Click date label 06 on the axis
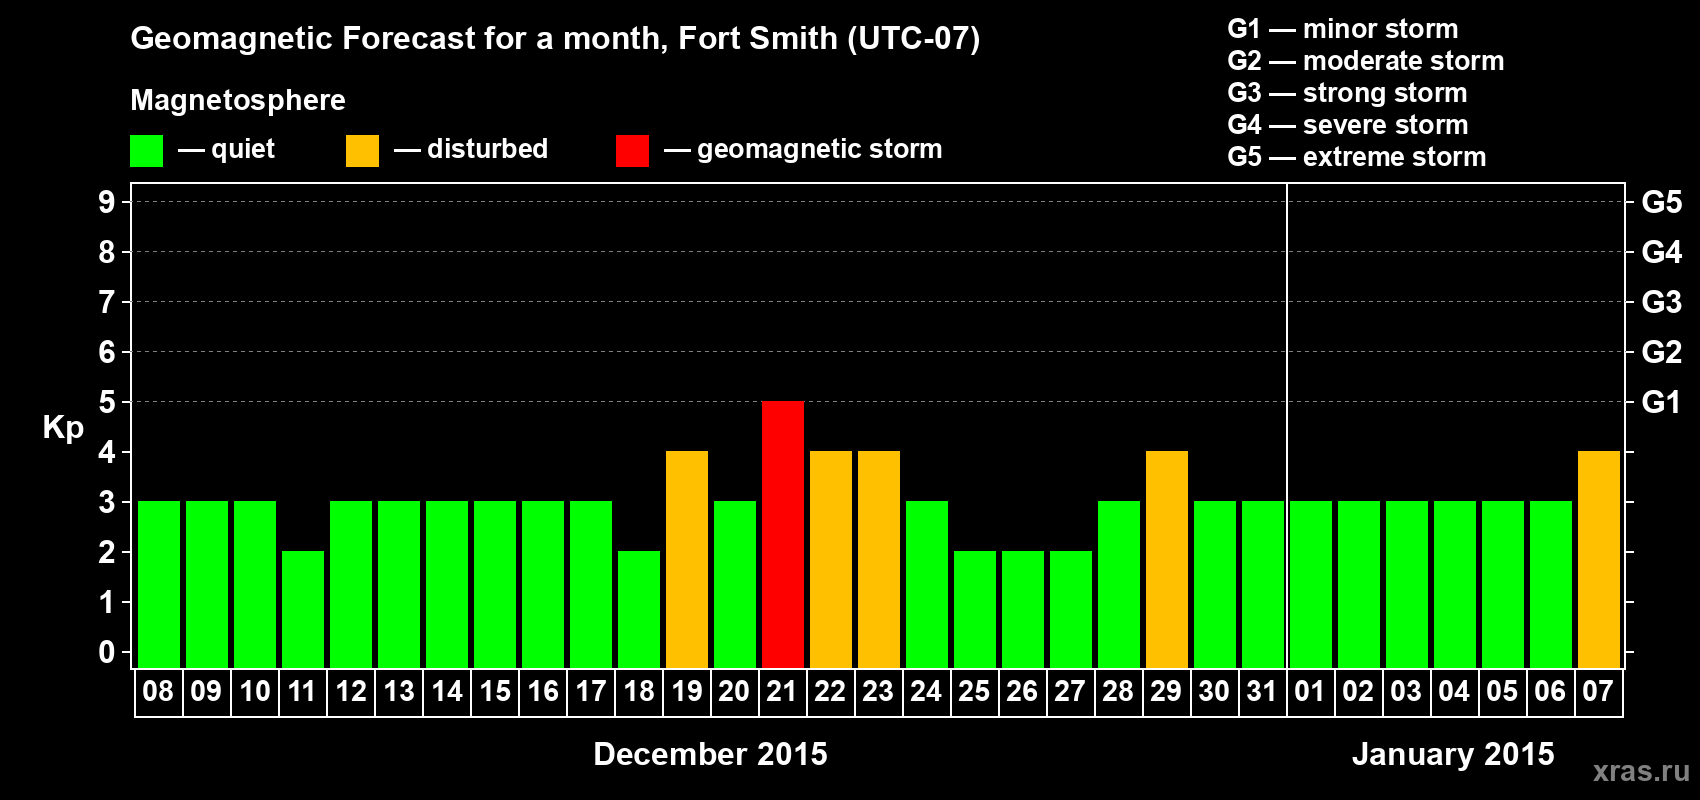1700x800 pixels. pos(1550,691)
